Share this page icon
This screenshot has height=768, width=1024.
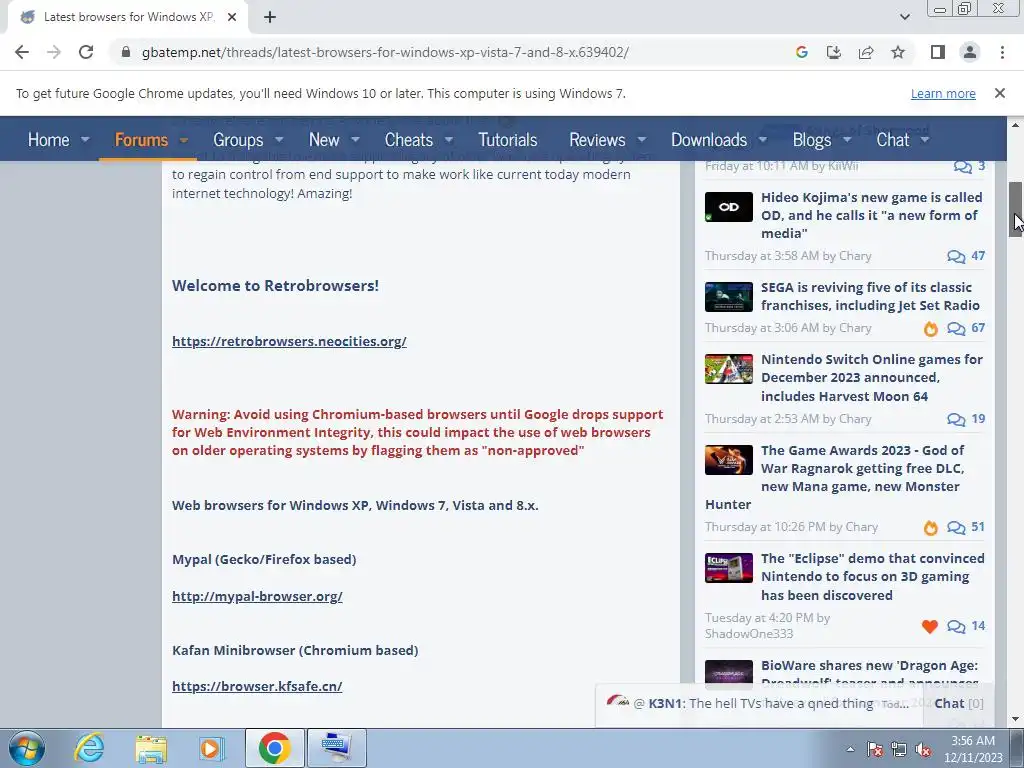(866, 52)
